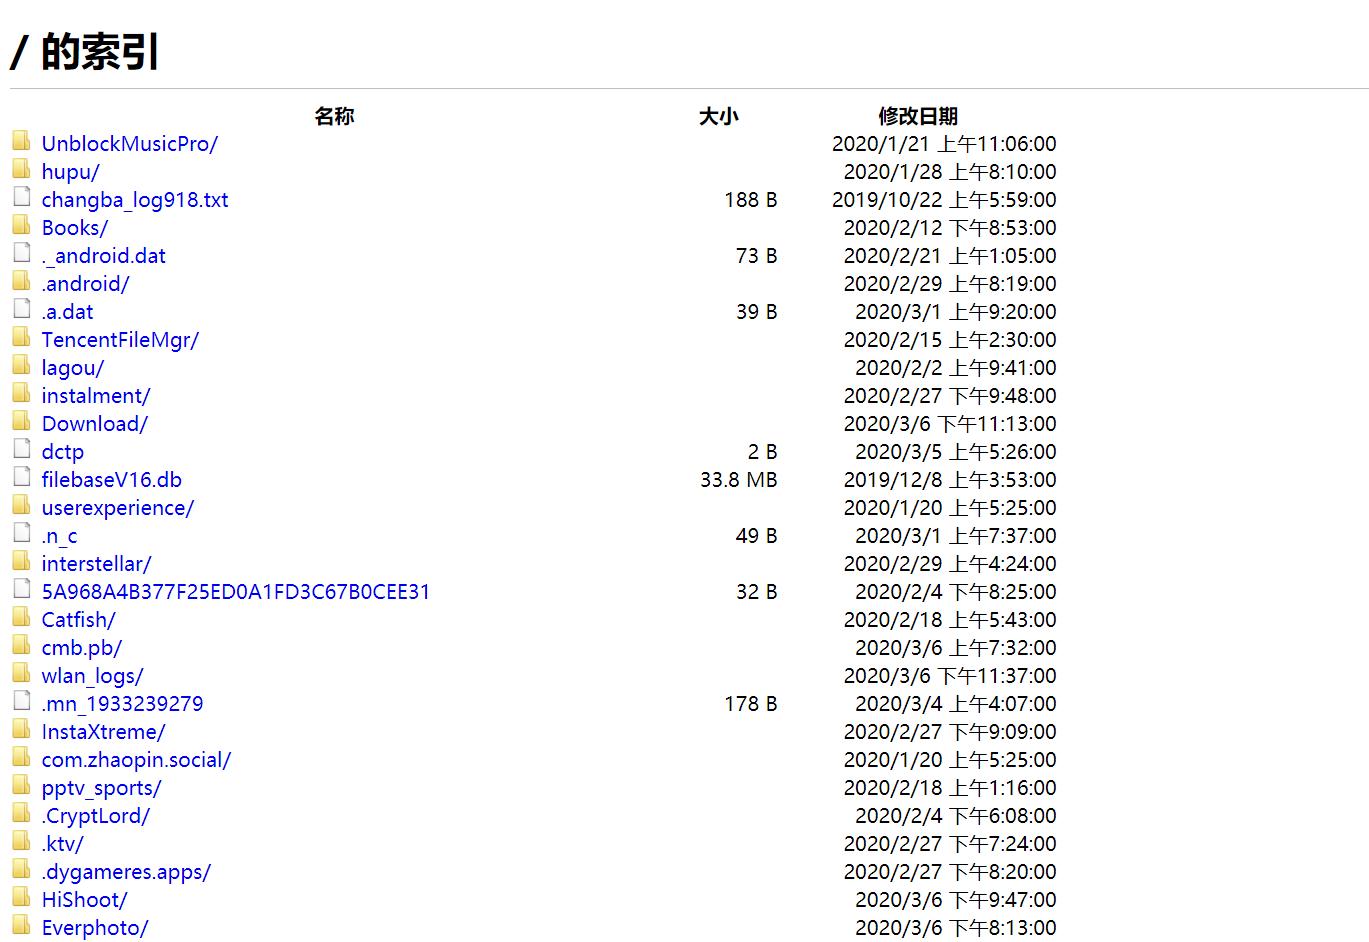Click file icon beside 5A968A4B377F25ED0A1FD3C67B0CEE31

[21, 588]
